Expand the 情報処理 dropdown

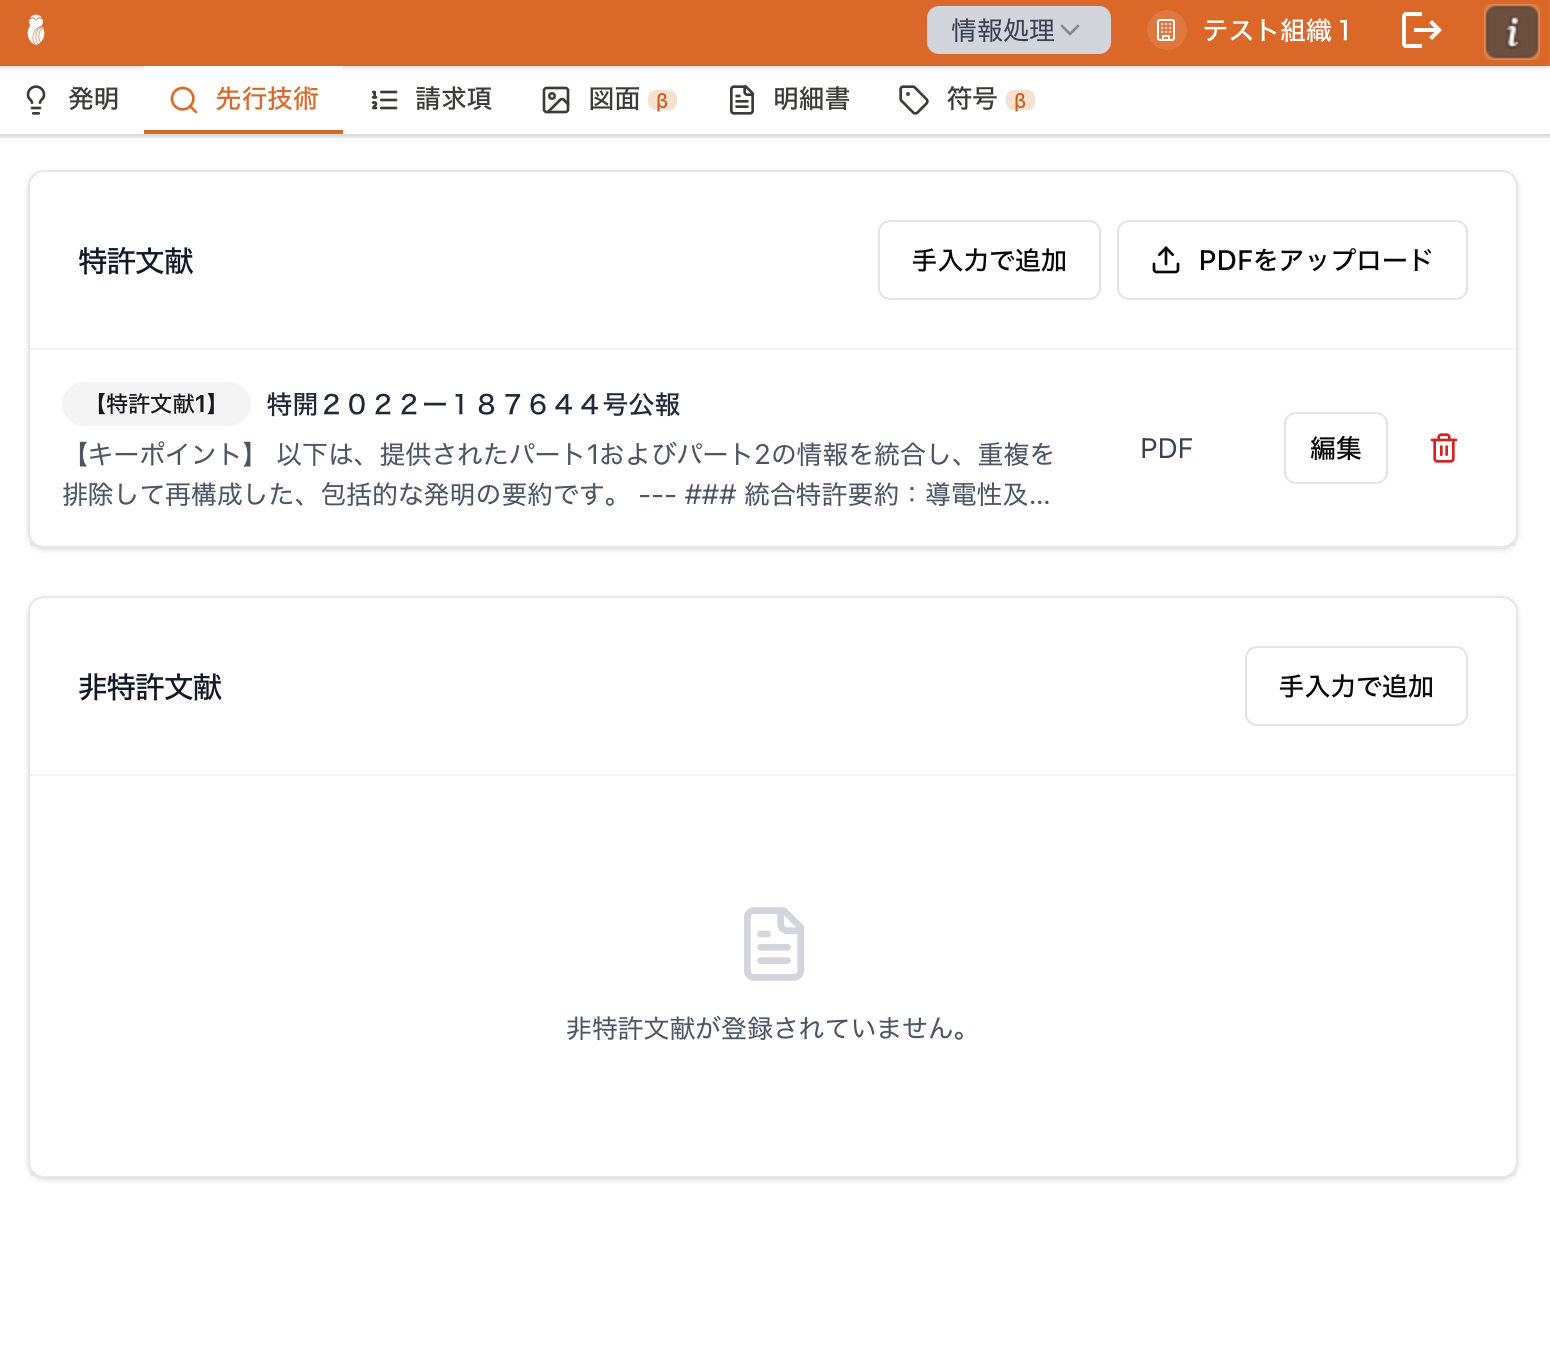(x=1018, y=31)
